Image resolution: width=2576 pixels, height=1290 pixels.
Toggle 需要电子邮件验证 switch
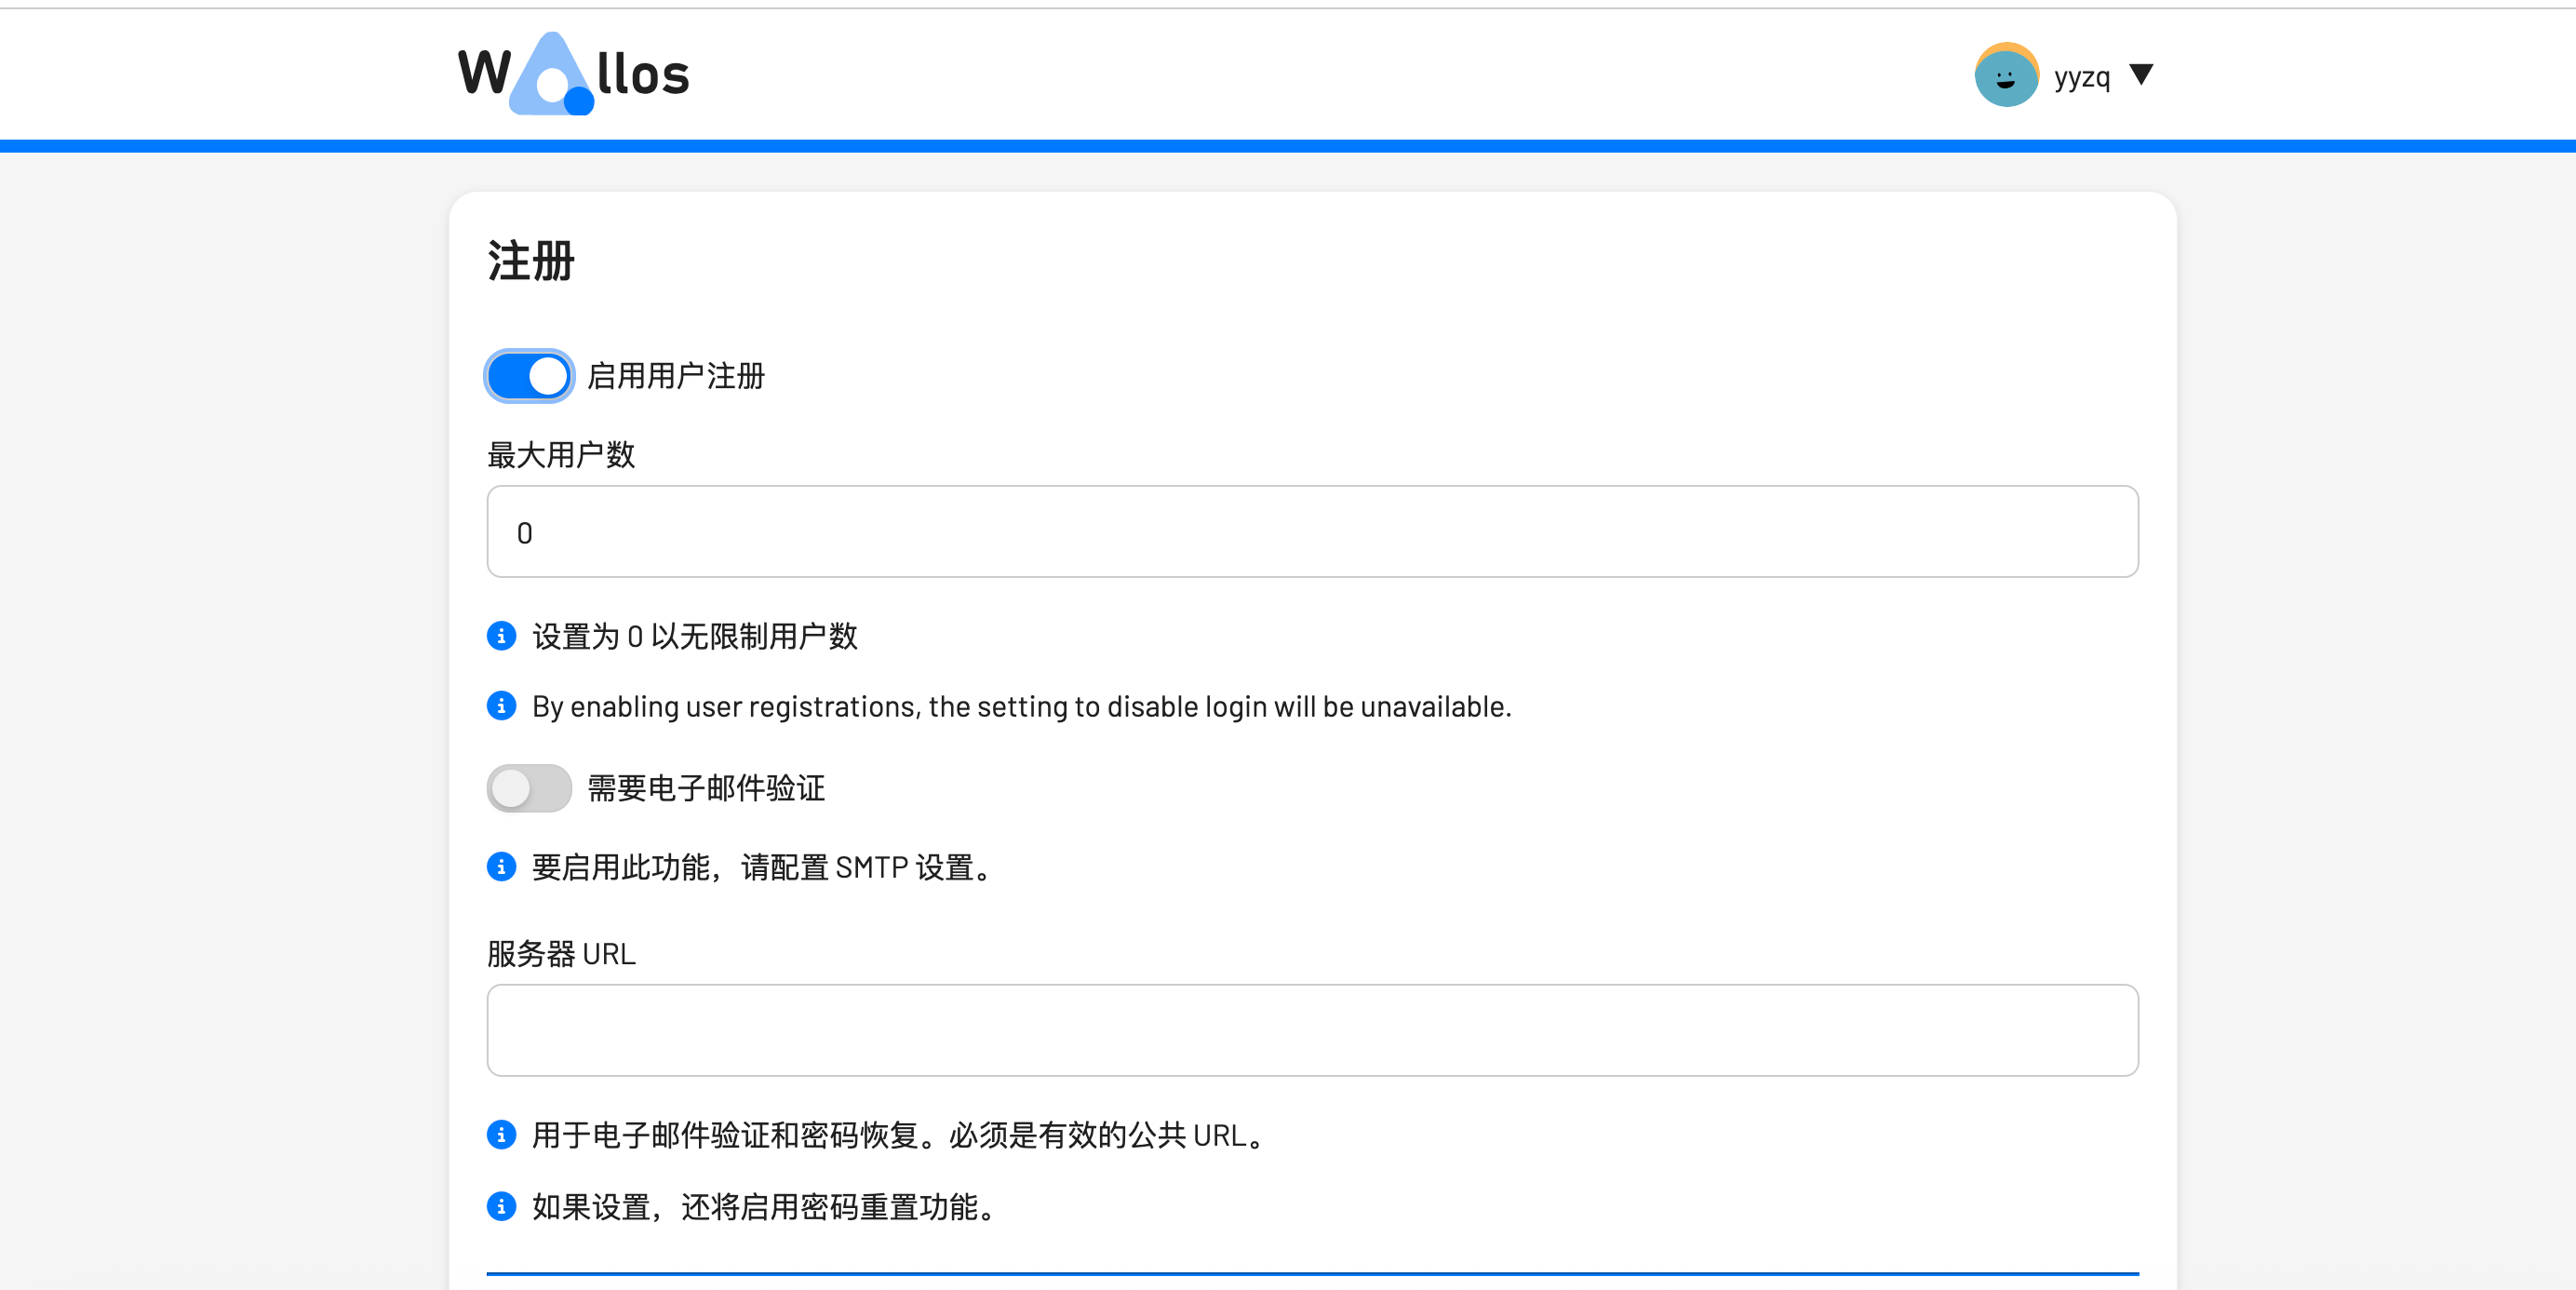click(529, 788)
